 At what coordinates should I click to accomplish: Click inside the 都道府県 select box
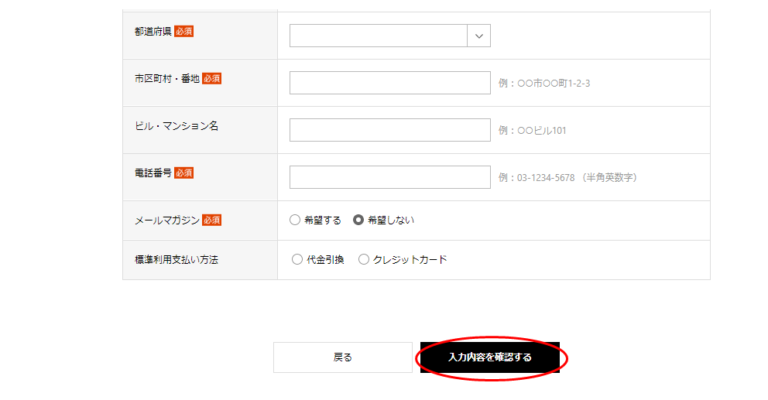coord(378,36)
